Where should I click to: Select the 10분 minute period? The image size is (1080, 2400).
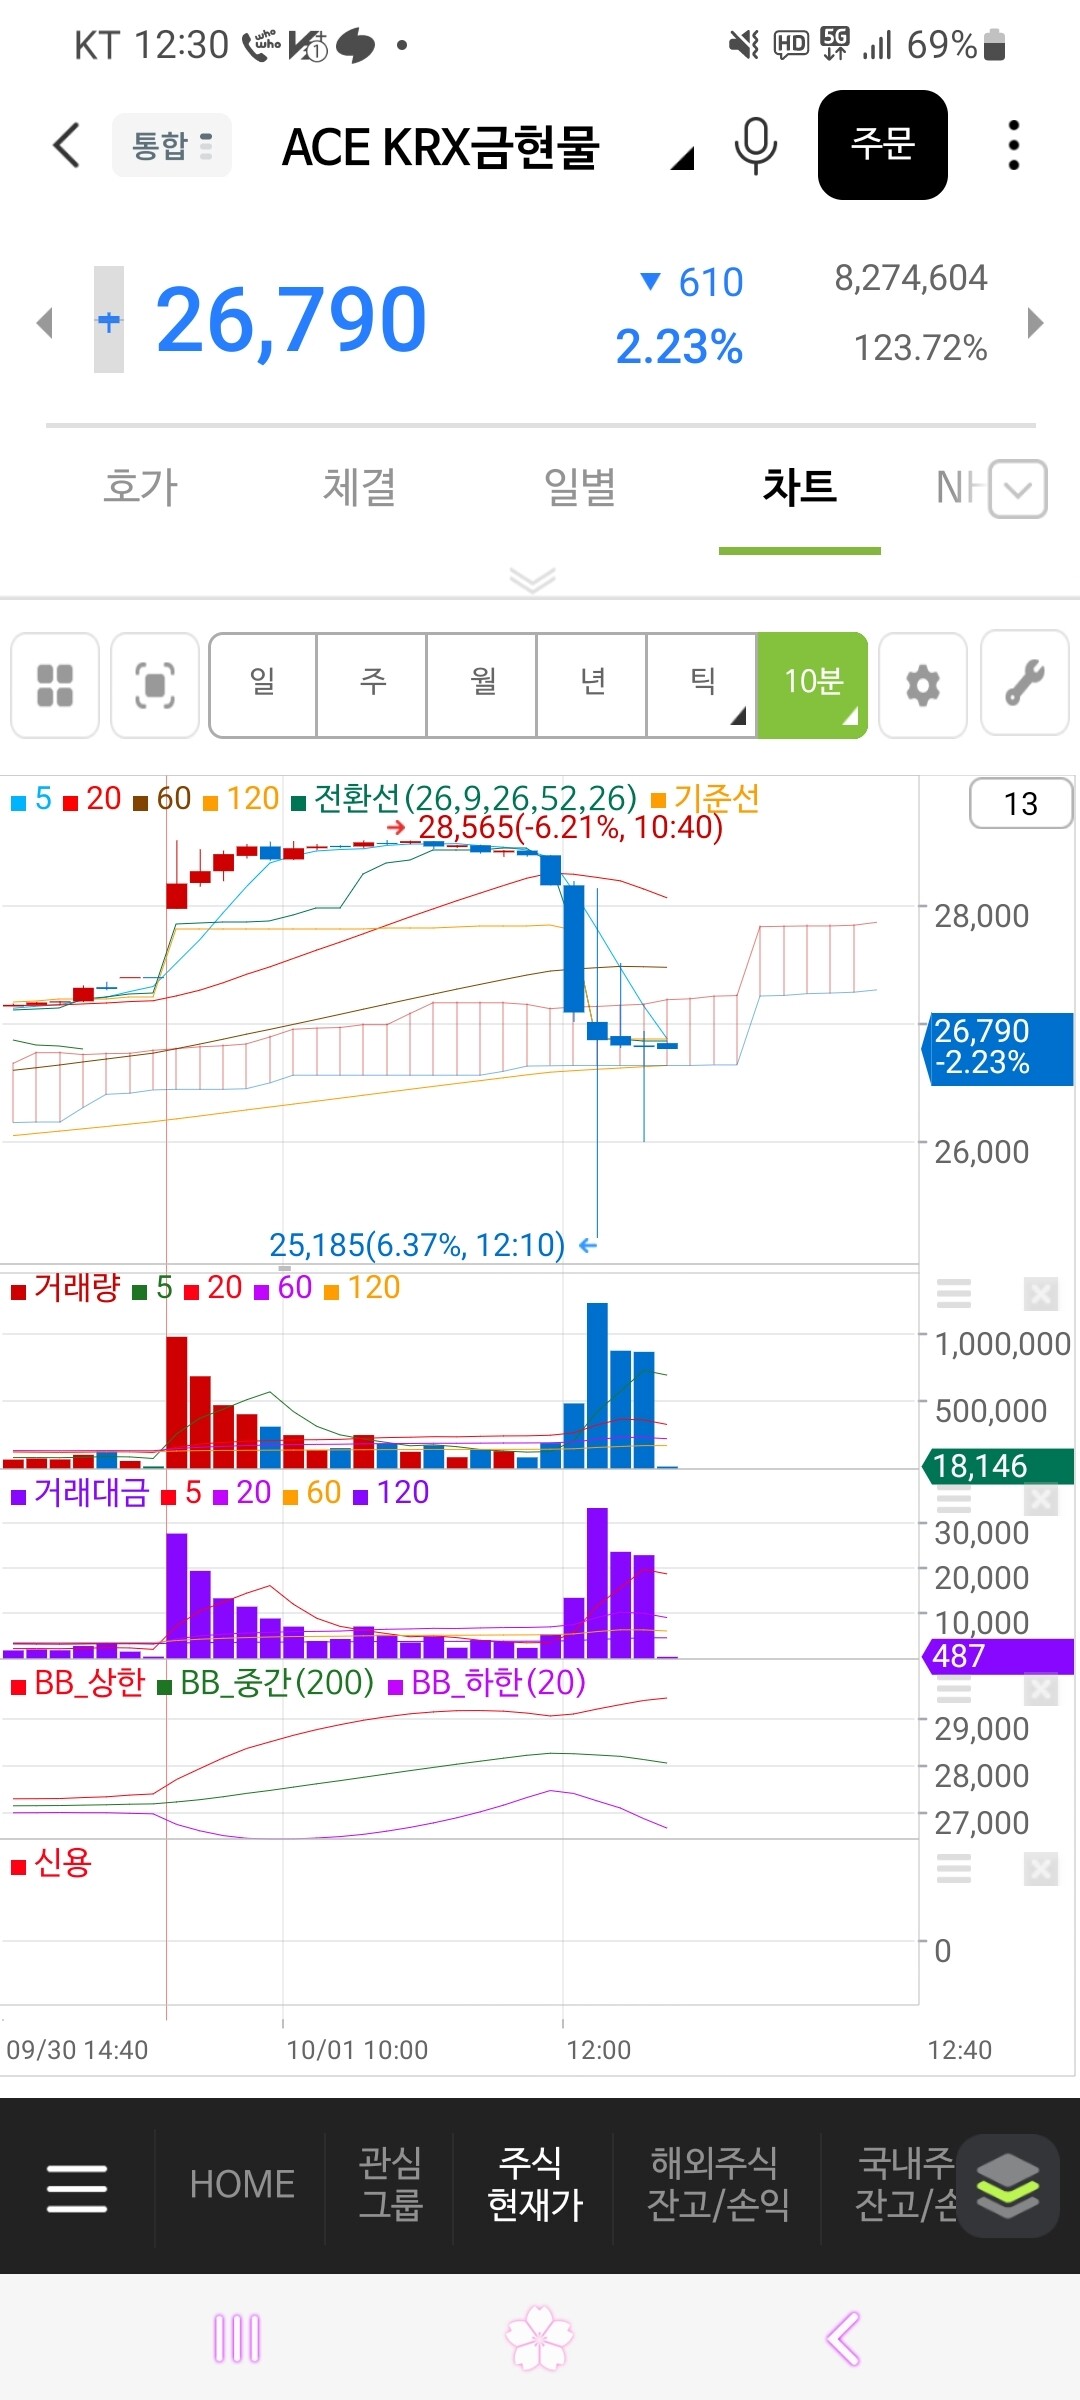click(812, 685)
